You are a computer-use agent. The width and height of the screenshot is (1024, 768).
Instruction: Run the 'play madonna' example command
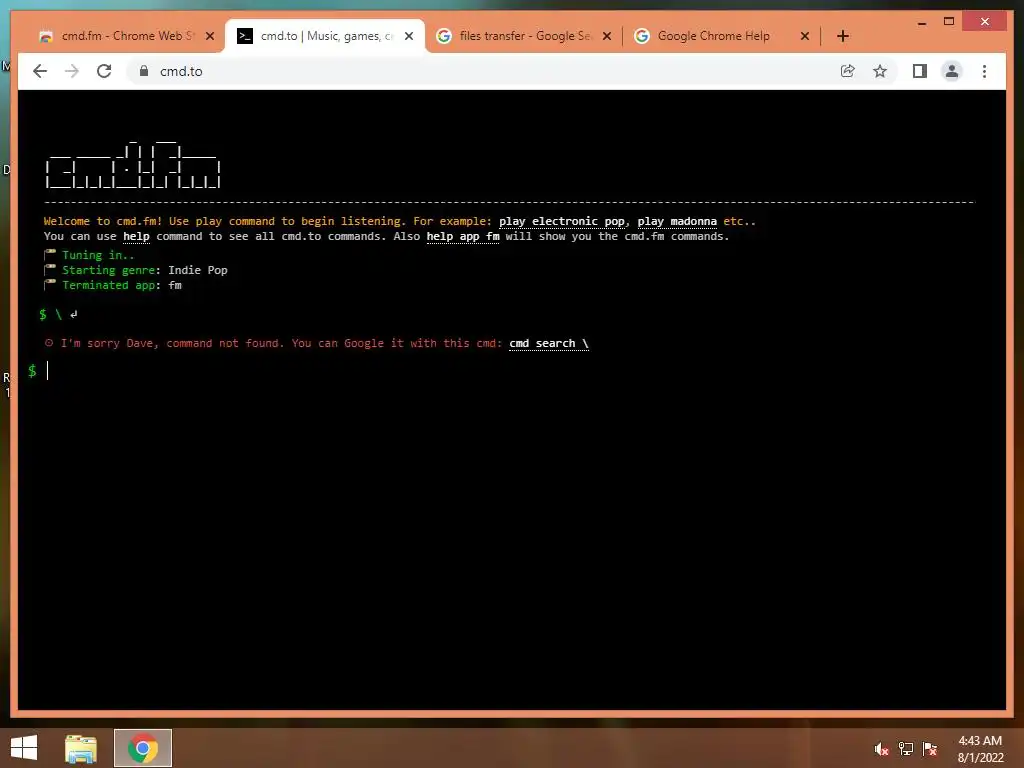(x=677, y=221)
